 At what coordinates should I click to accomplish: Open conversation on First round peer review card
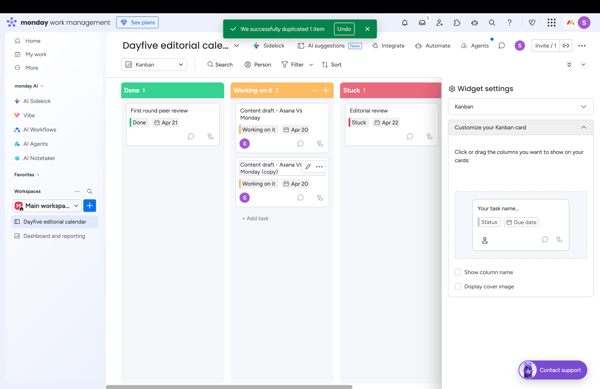point(191,137)
